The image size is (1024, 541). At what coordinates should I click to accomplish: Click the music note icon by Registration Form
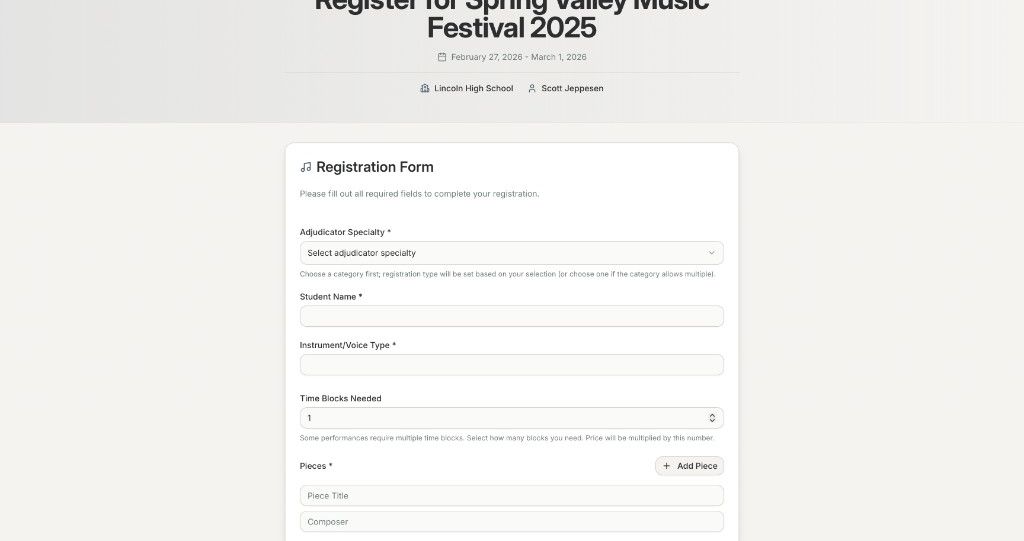pyautogui.click(x=306, y=167)
